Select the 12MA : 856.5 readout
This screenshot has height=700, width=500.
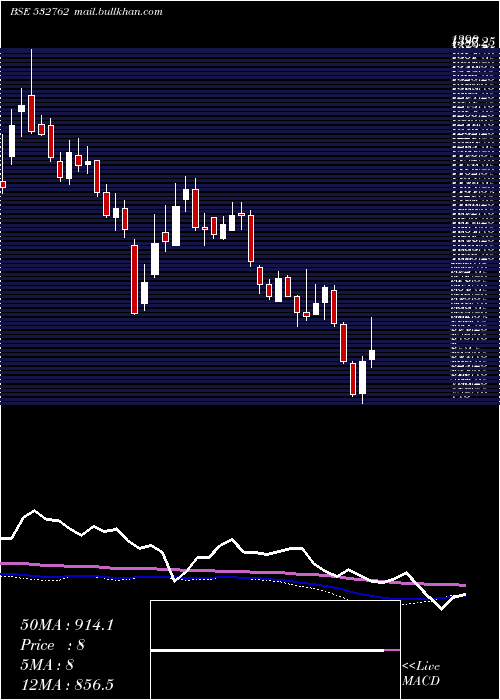click(69, 685)
